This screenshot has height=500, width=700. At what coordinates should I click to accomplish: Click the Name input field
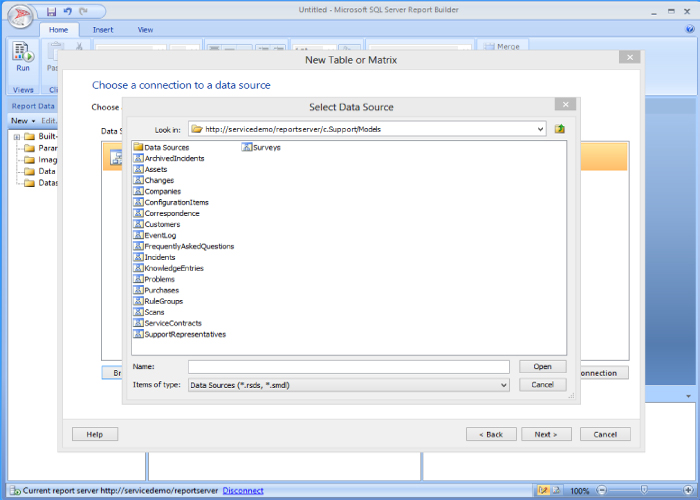[x=349, y=367]
